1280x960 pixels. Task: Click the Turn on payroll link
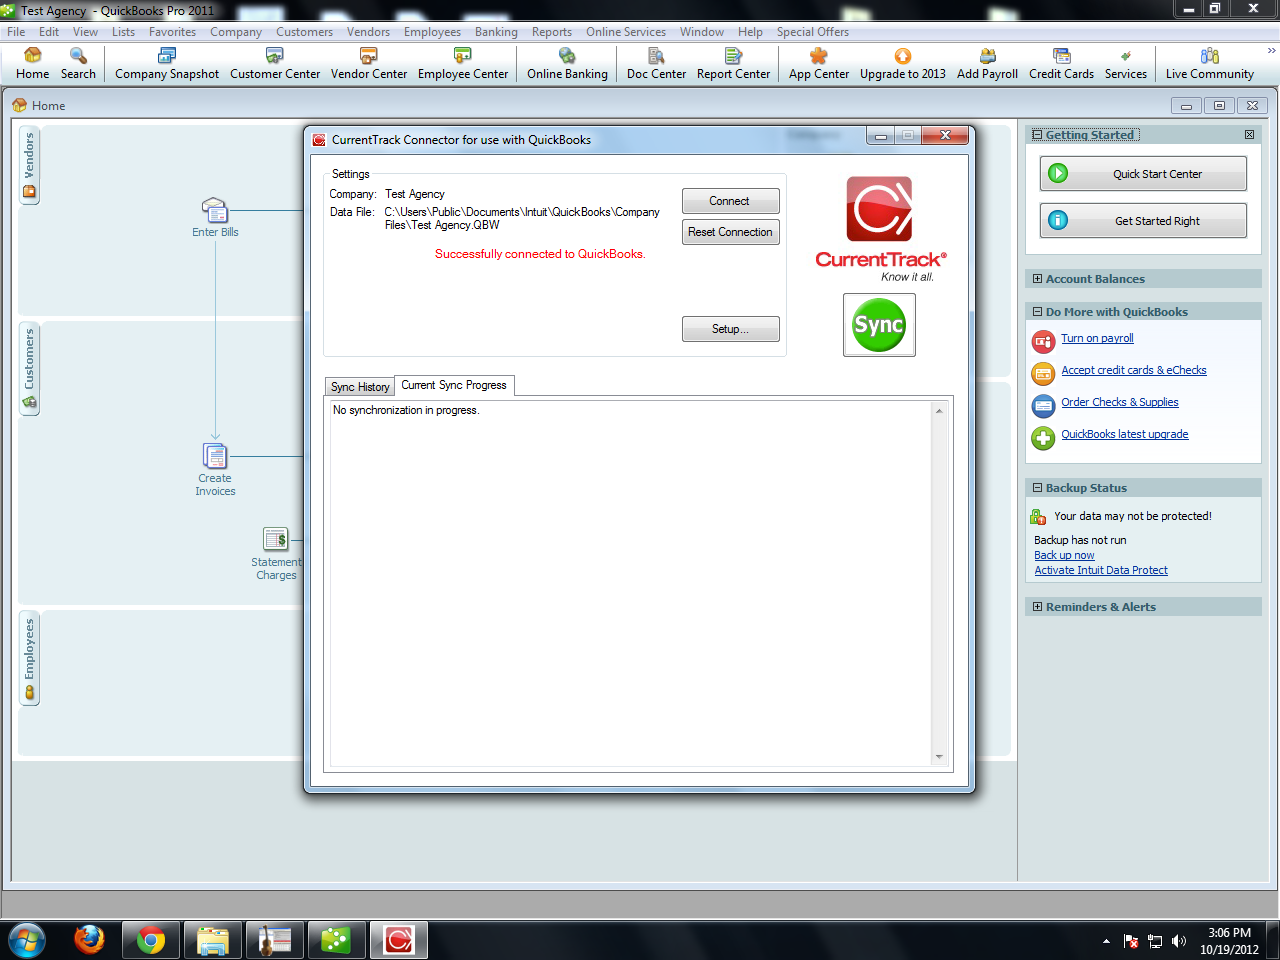[x=1097, y=338]
